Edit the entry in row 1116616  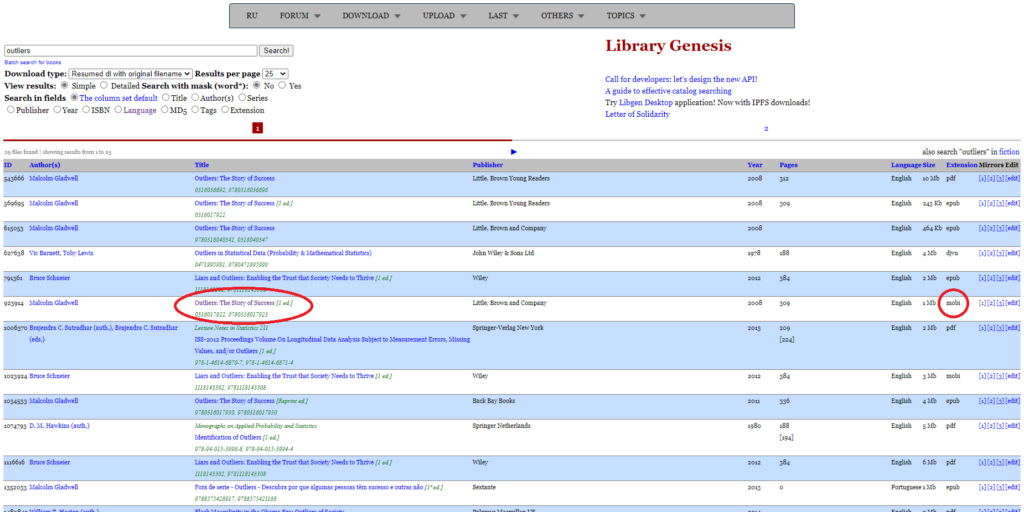tap(1012, 462)
